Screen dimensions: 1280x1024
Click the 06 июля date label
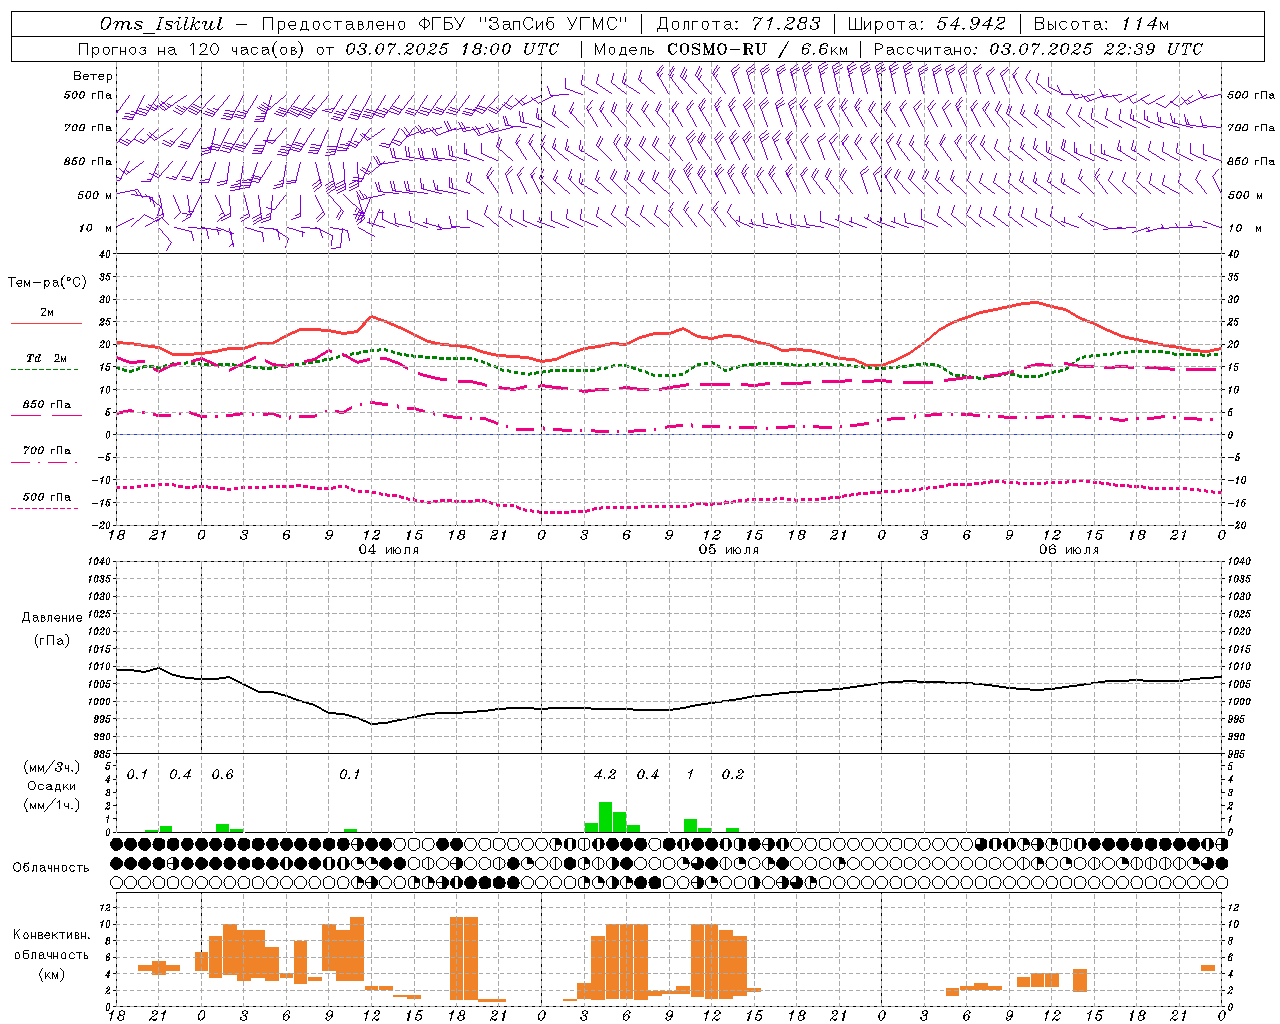(1069, 550)
